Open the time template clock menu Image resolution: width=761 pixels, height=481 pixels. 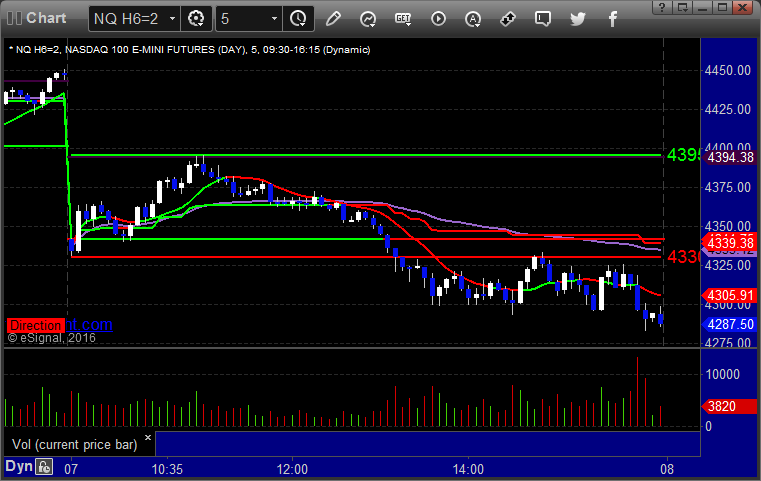tap(298, 19)
